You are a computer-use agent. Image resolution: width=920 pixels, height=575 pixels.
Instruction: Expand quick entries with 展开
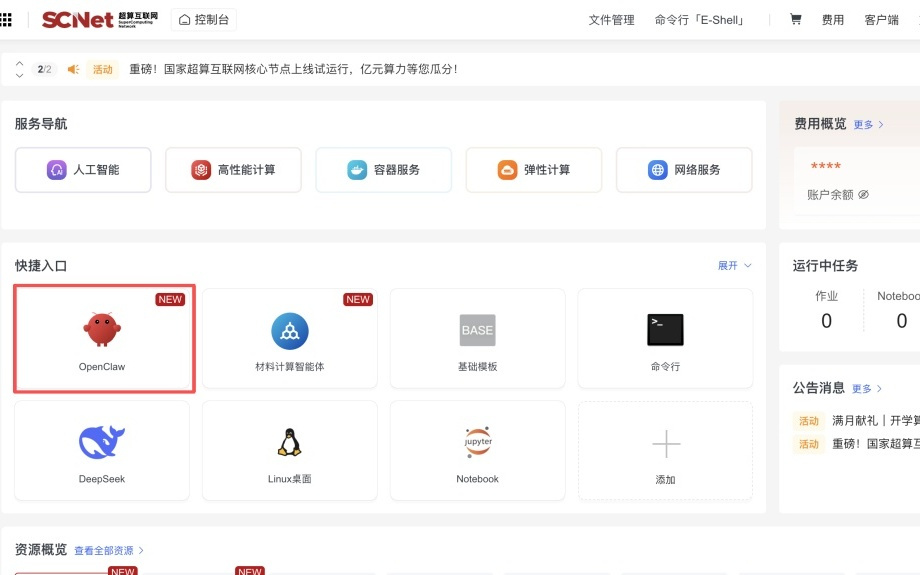pos(734,266)
